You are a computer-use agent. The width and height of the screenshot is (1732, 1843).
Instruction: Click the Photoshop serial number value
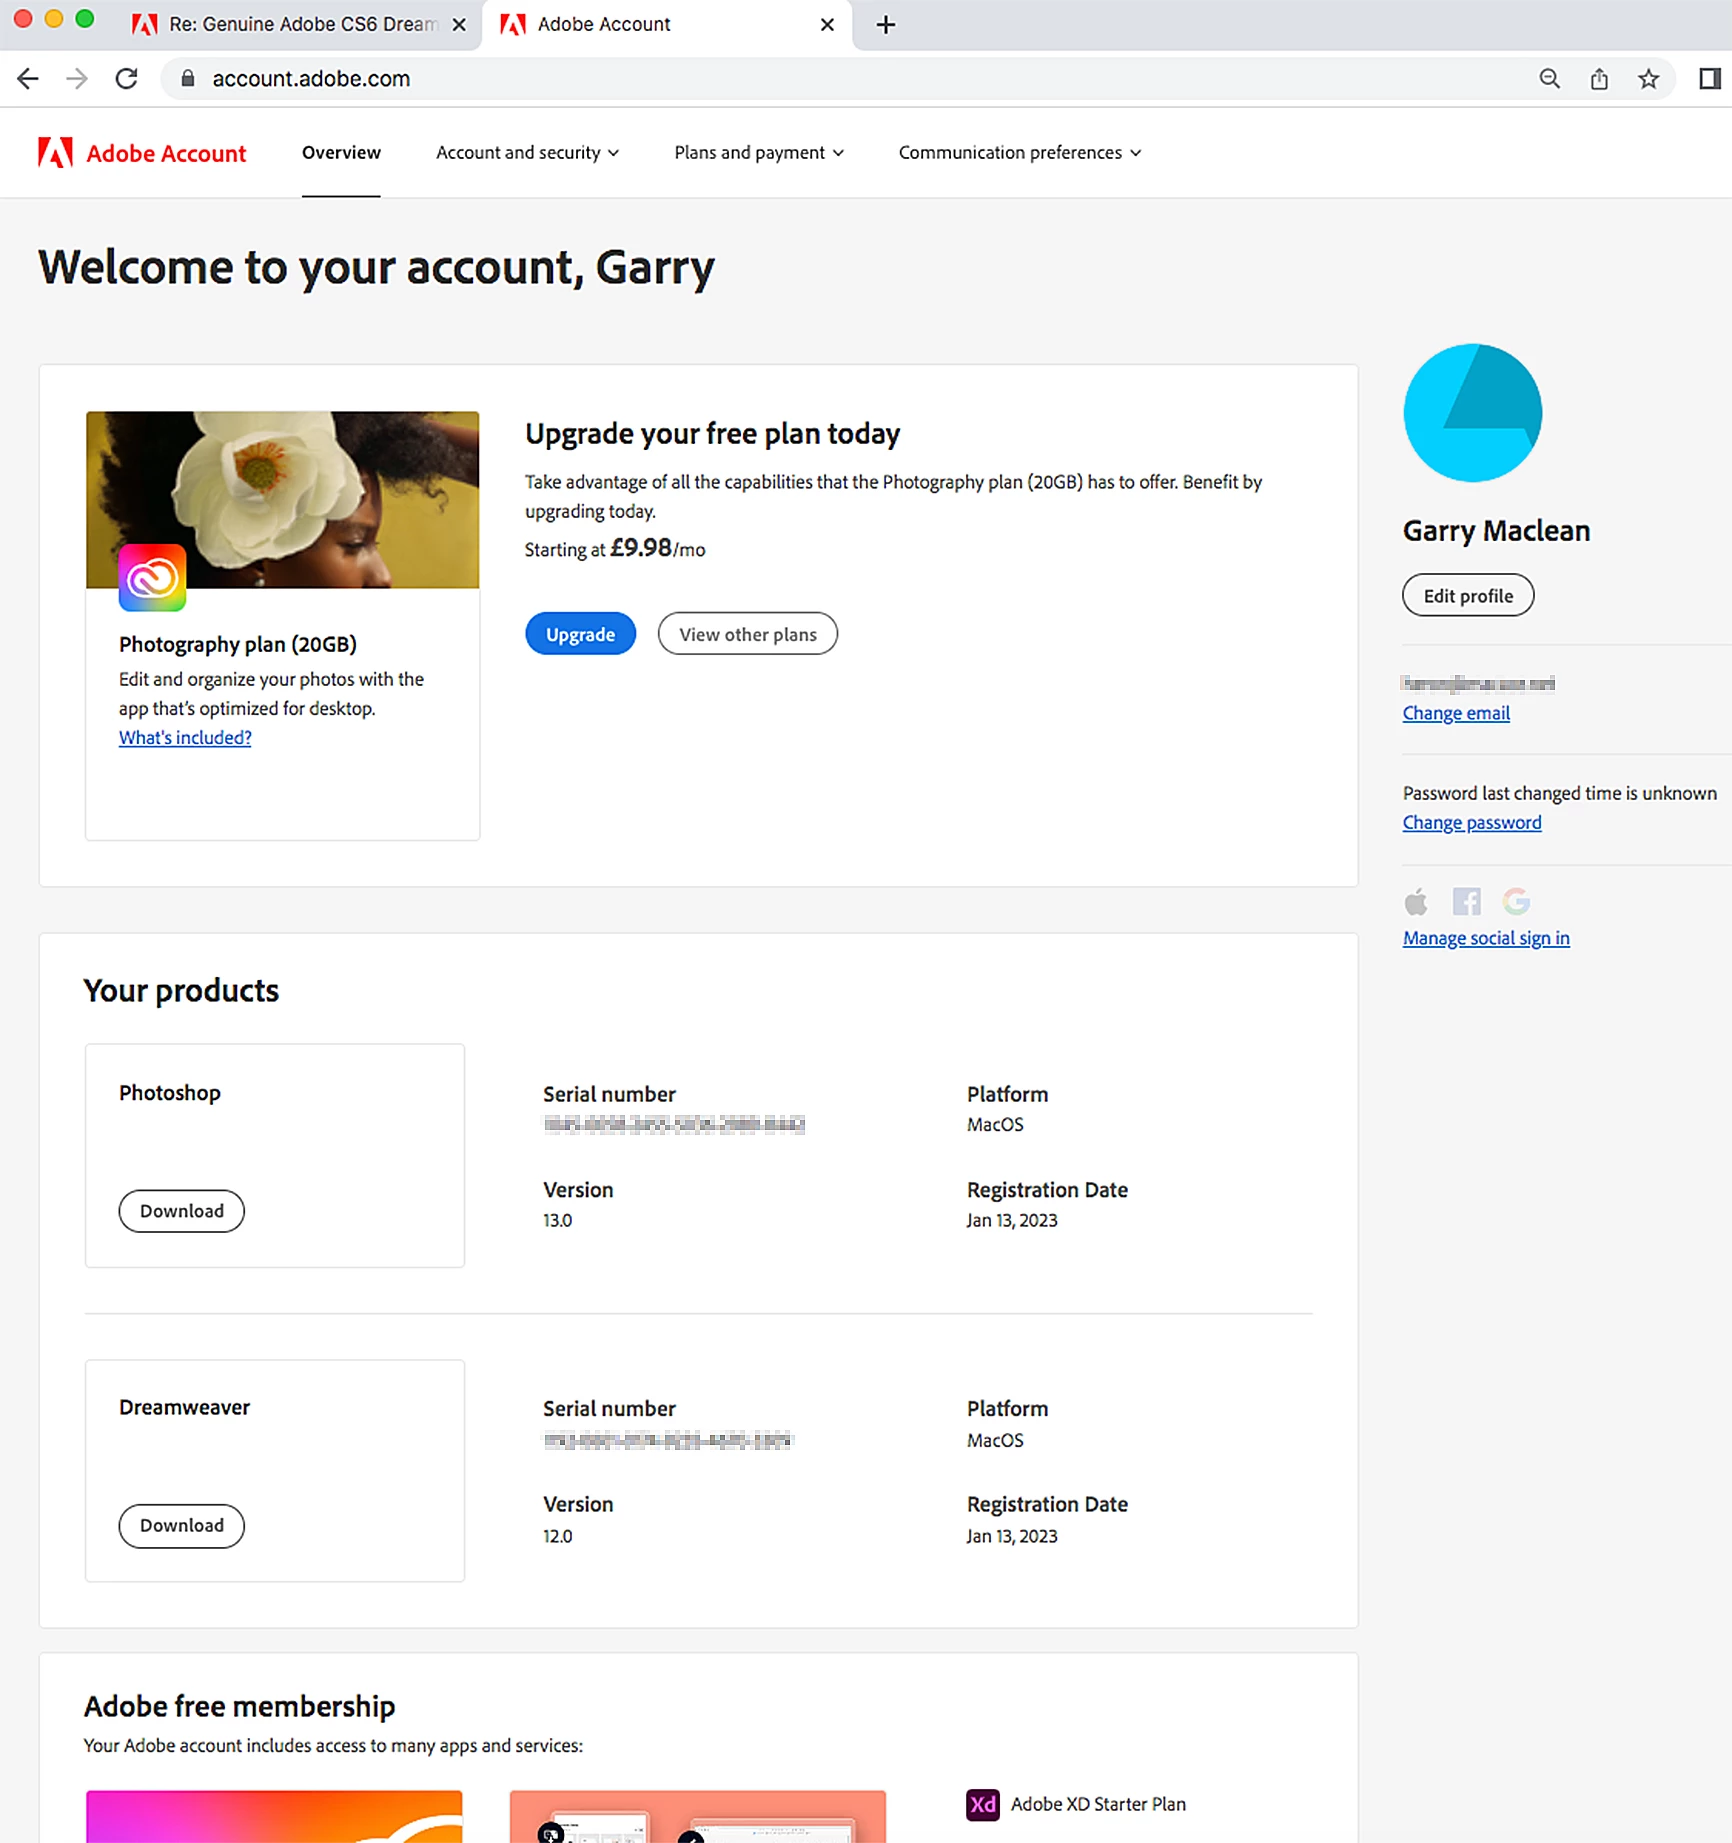point(674,1125)
